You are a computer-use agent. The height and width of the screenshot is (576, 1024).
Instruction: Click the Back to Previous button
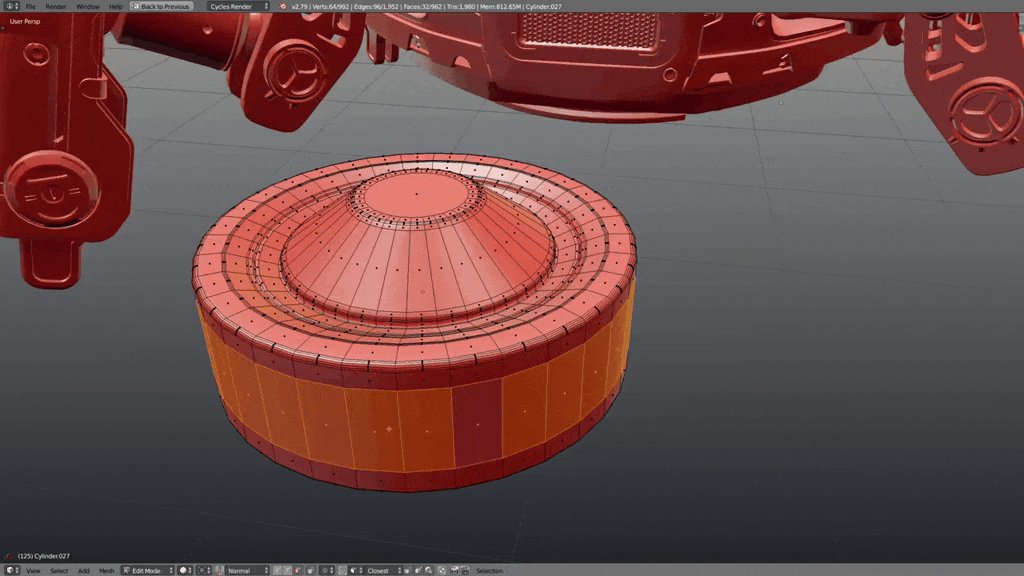pos(161,6)
